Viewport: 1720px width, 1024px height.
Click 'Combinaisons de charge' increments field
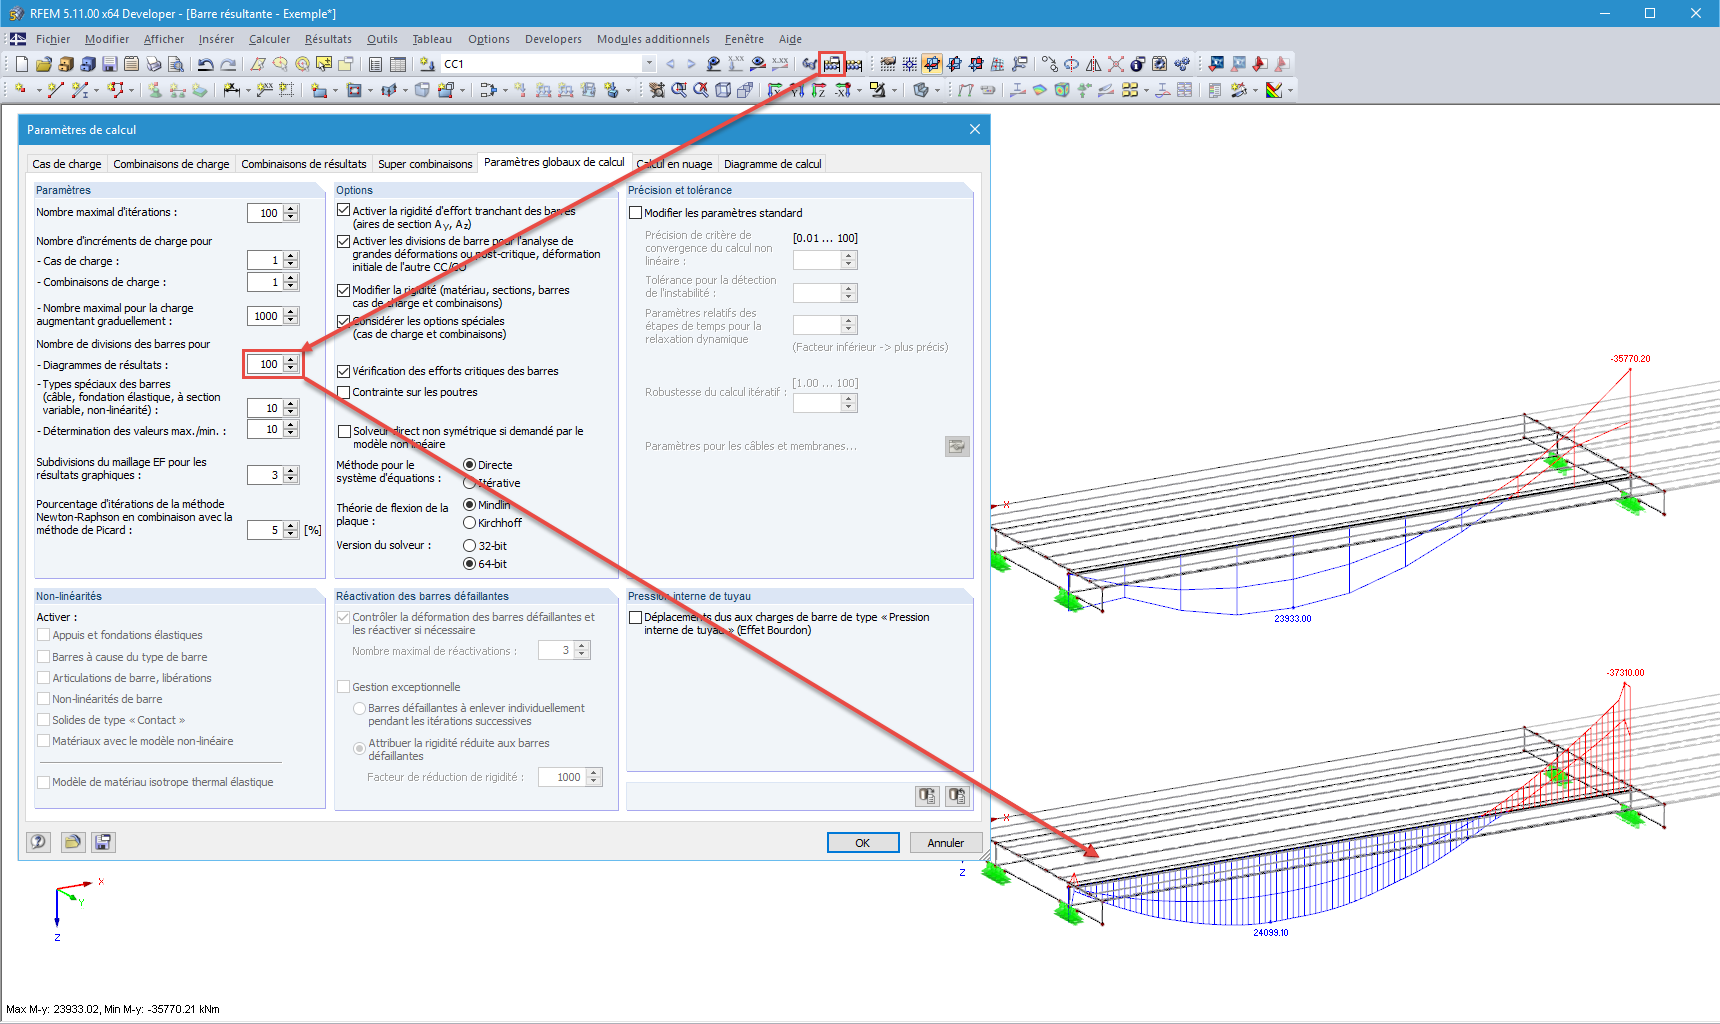click(x=266, y=282)
